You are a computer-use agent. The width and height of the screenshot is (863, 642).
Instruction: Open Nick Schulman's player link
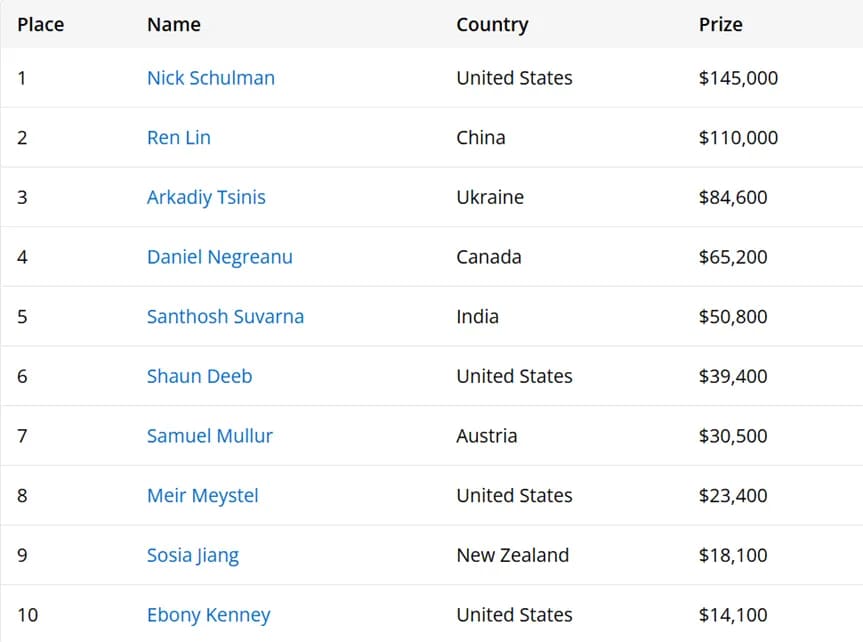click(x=211, y=78)
